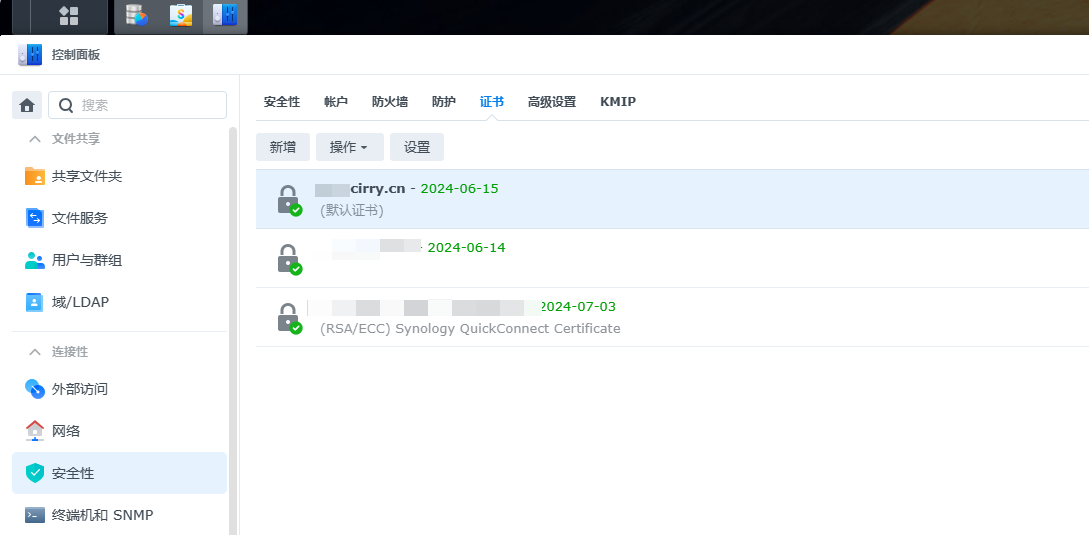Open 文件服务 file services
The image size is (1089, 535).
80,218
